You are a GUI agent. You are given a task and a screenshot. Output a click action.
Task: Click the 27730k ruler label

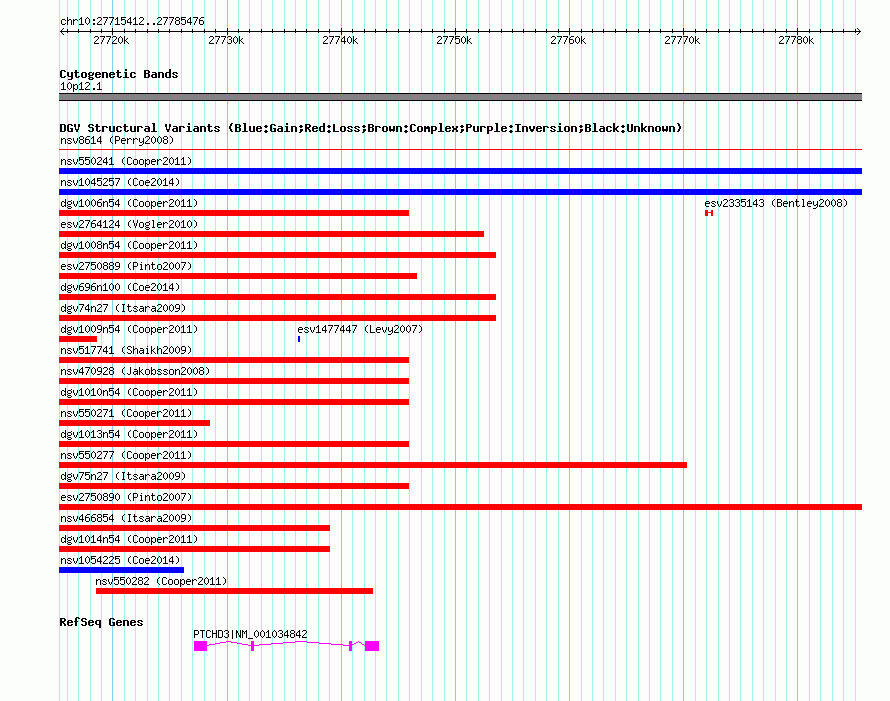point(226,40)
